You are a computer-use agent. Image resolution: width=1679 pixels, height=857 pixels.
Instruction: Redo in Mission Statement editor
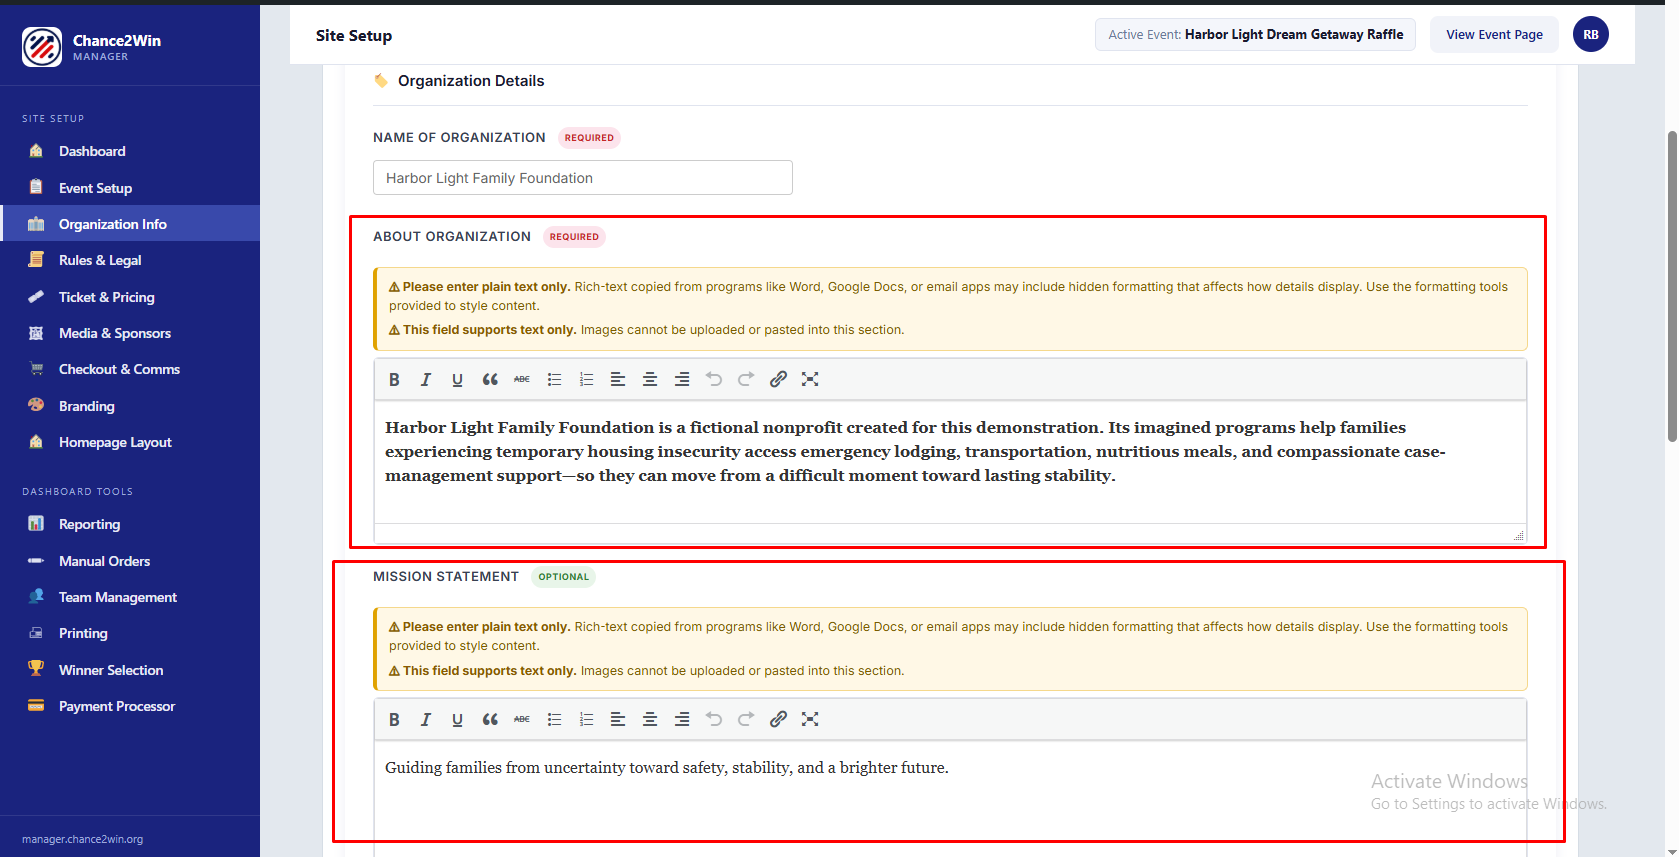click(746, 719)
